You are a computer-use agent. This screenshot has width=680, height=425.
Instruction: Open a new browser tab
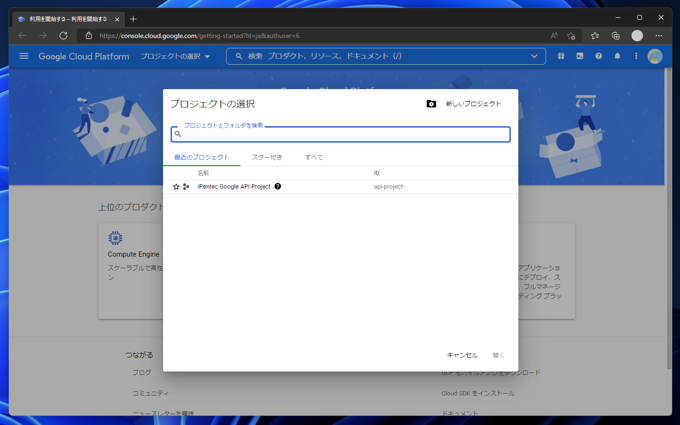point(133,19)
